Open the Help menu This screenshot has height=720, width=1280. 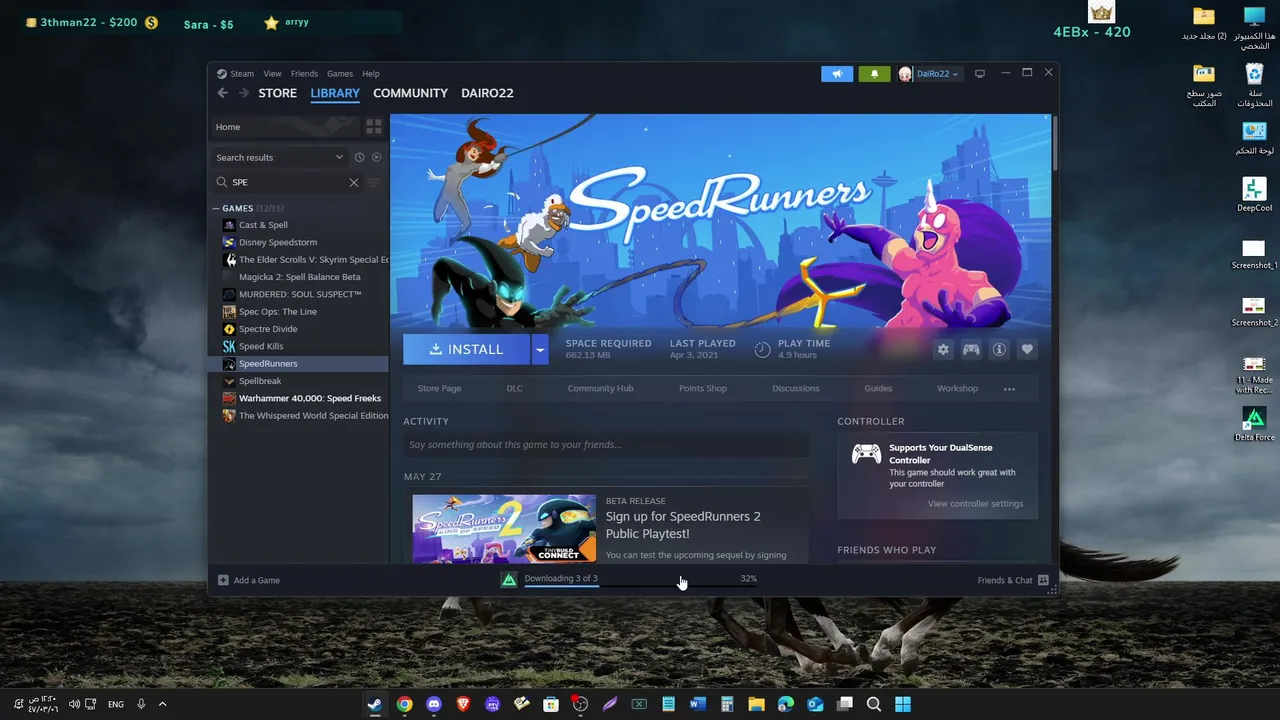[371, 74]
